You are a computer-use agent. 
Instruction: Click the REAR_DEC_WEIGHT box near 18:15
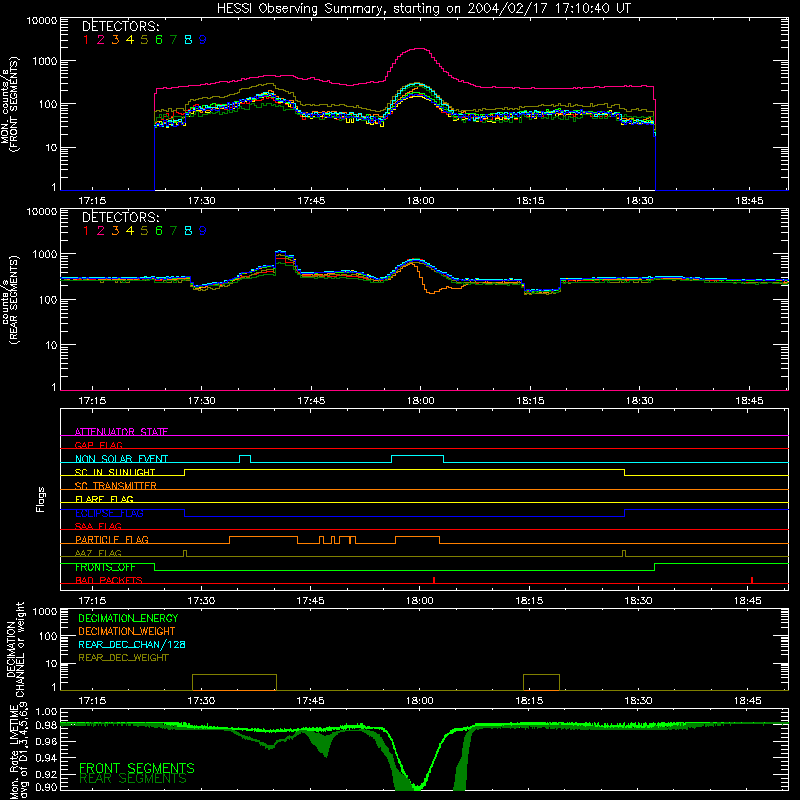[541, 682]
